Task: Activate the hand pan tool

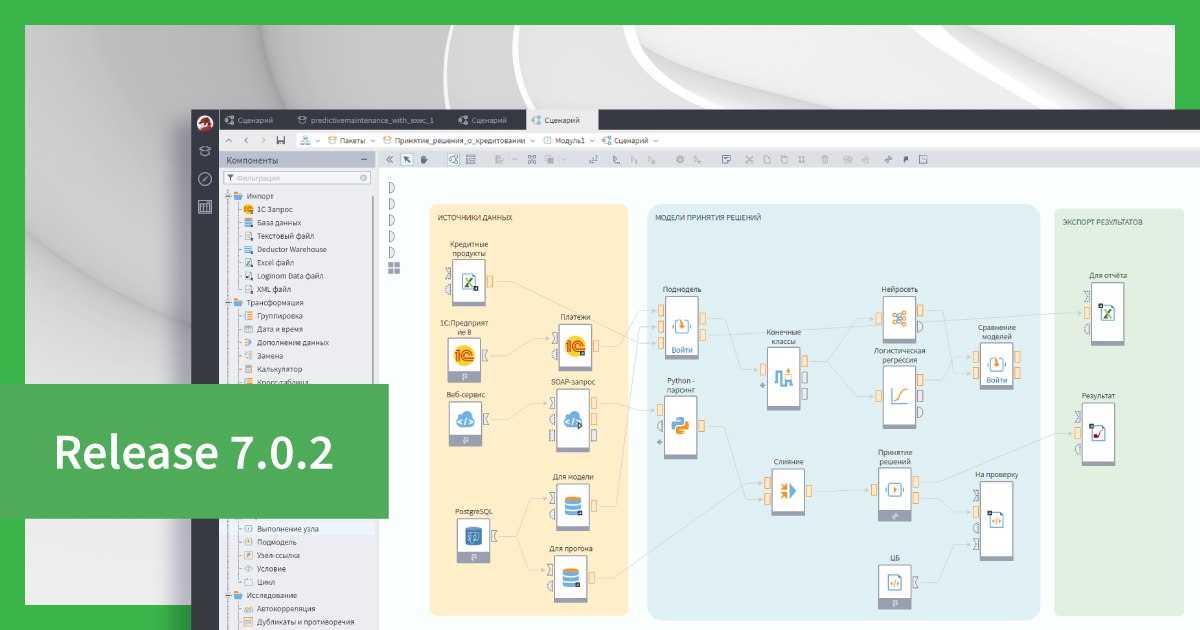Action: 424,159
